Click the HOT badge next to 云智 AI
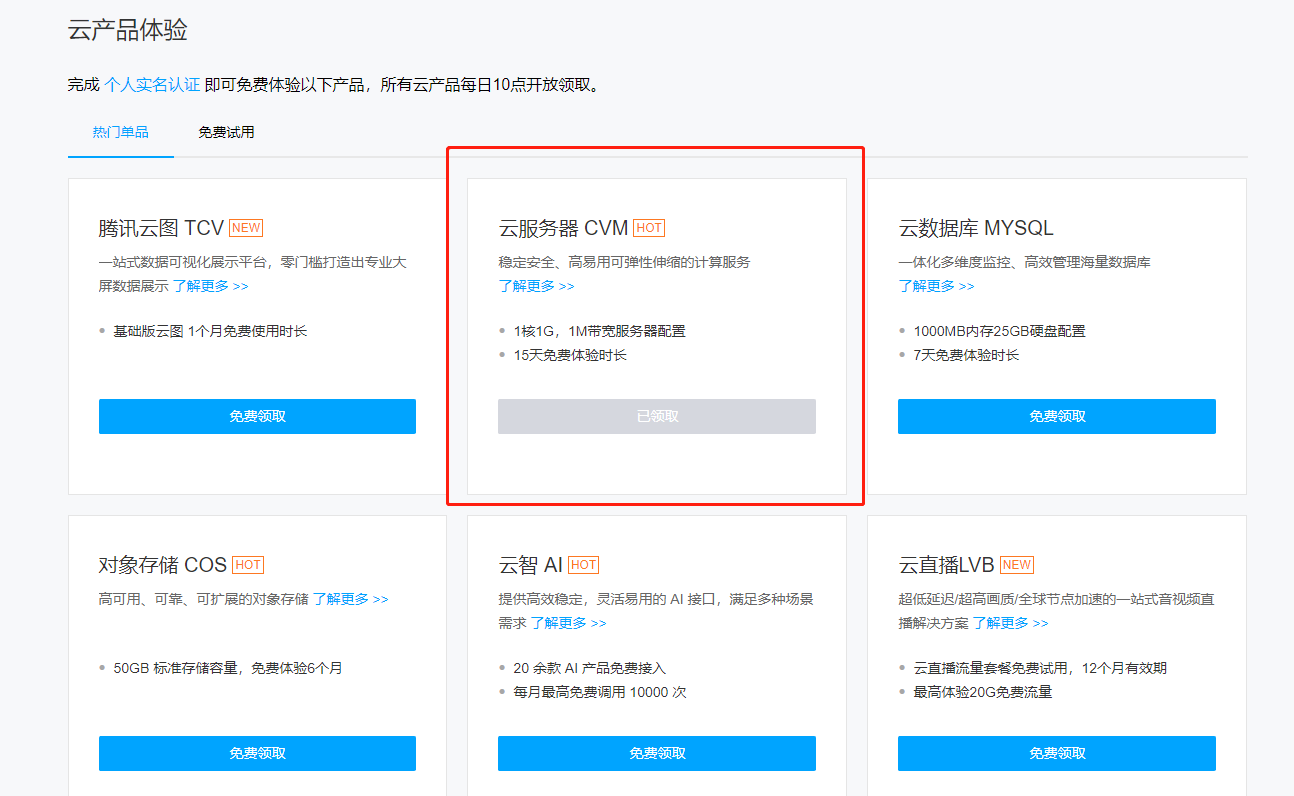 pos(583,564)
